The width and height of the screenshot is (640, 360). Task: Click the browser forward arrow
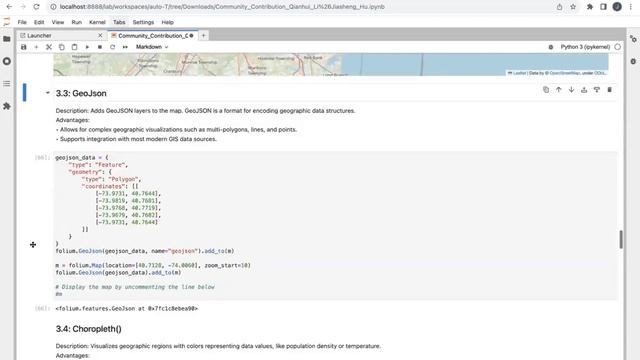tap(23, 7)
